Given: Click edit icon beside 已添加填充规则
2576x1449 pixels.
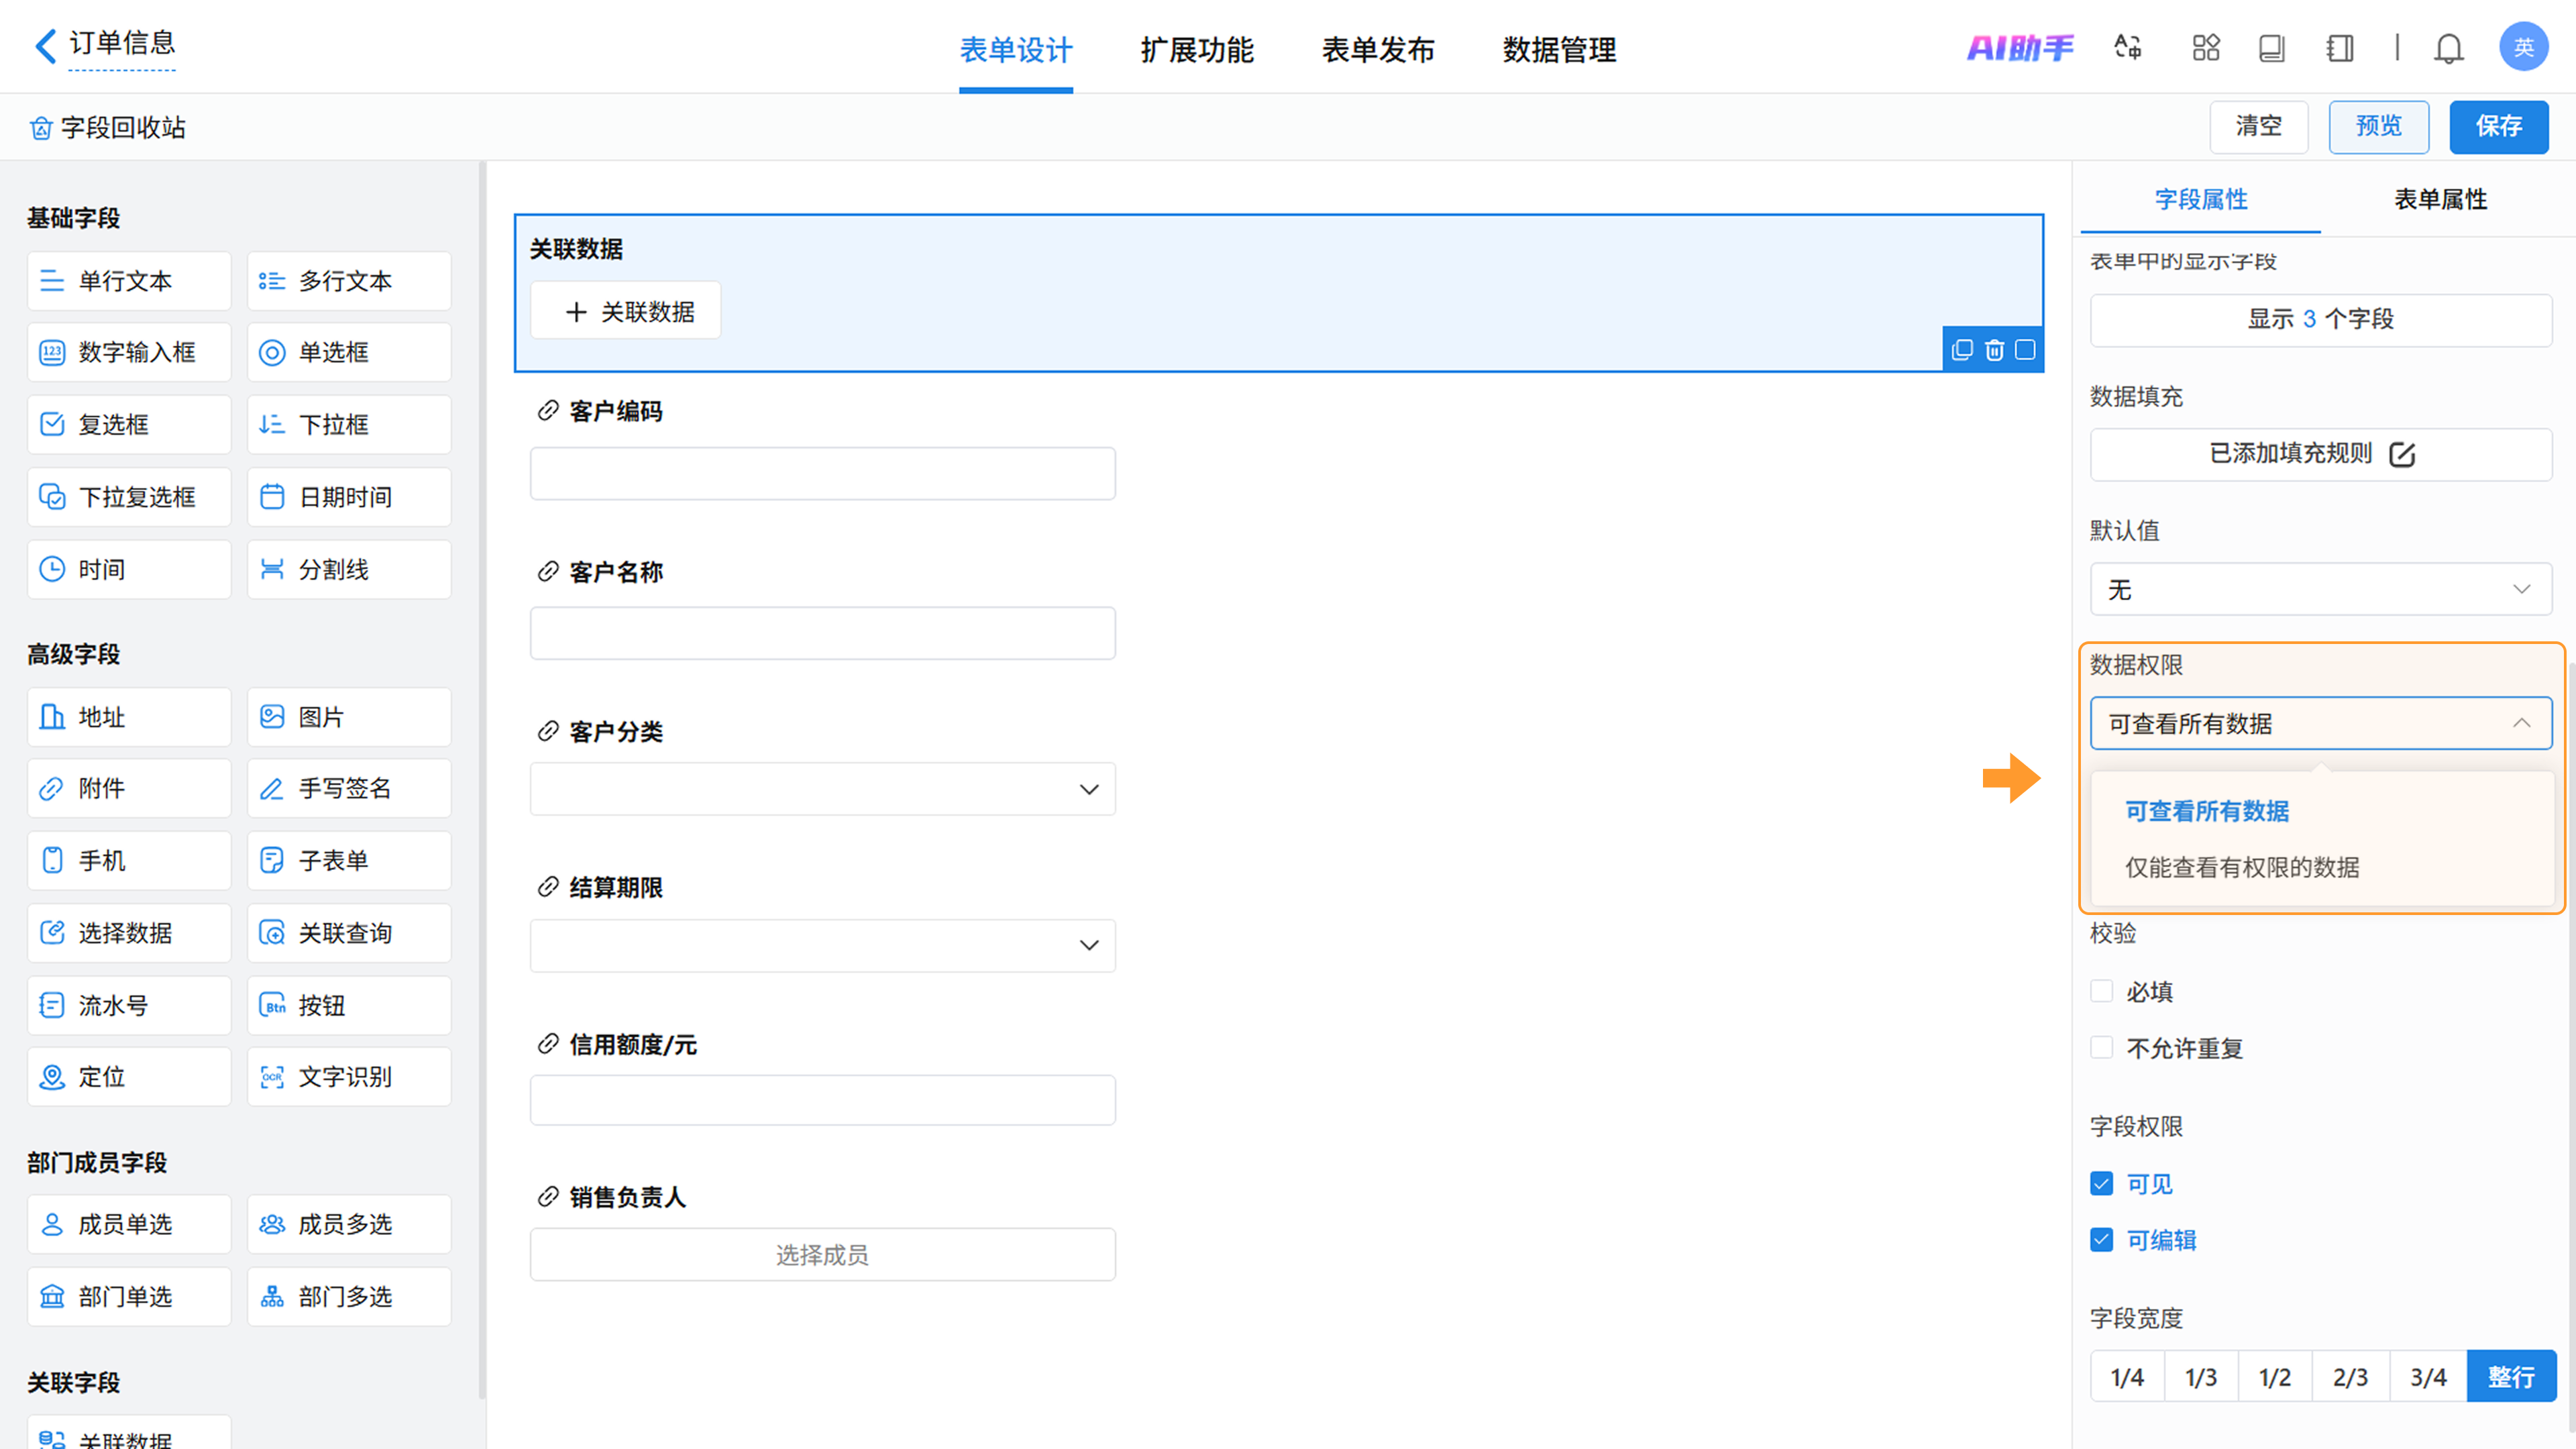Looking at the screenshot, I should (x=2402, y=455).
